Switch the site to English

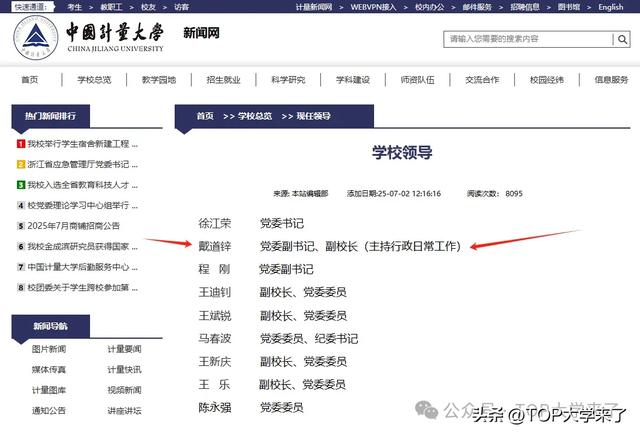coord(611,7)
